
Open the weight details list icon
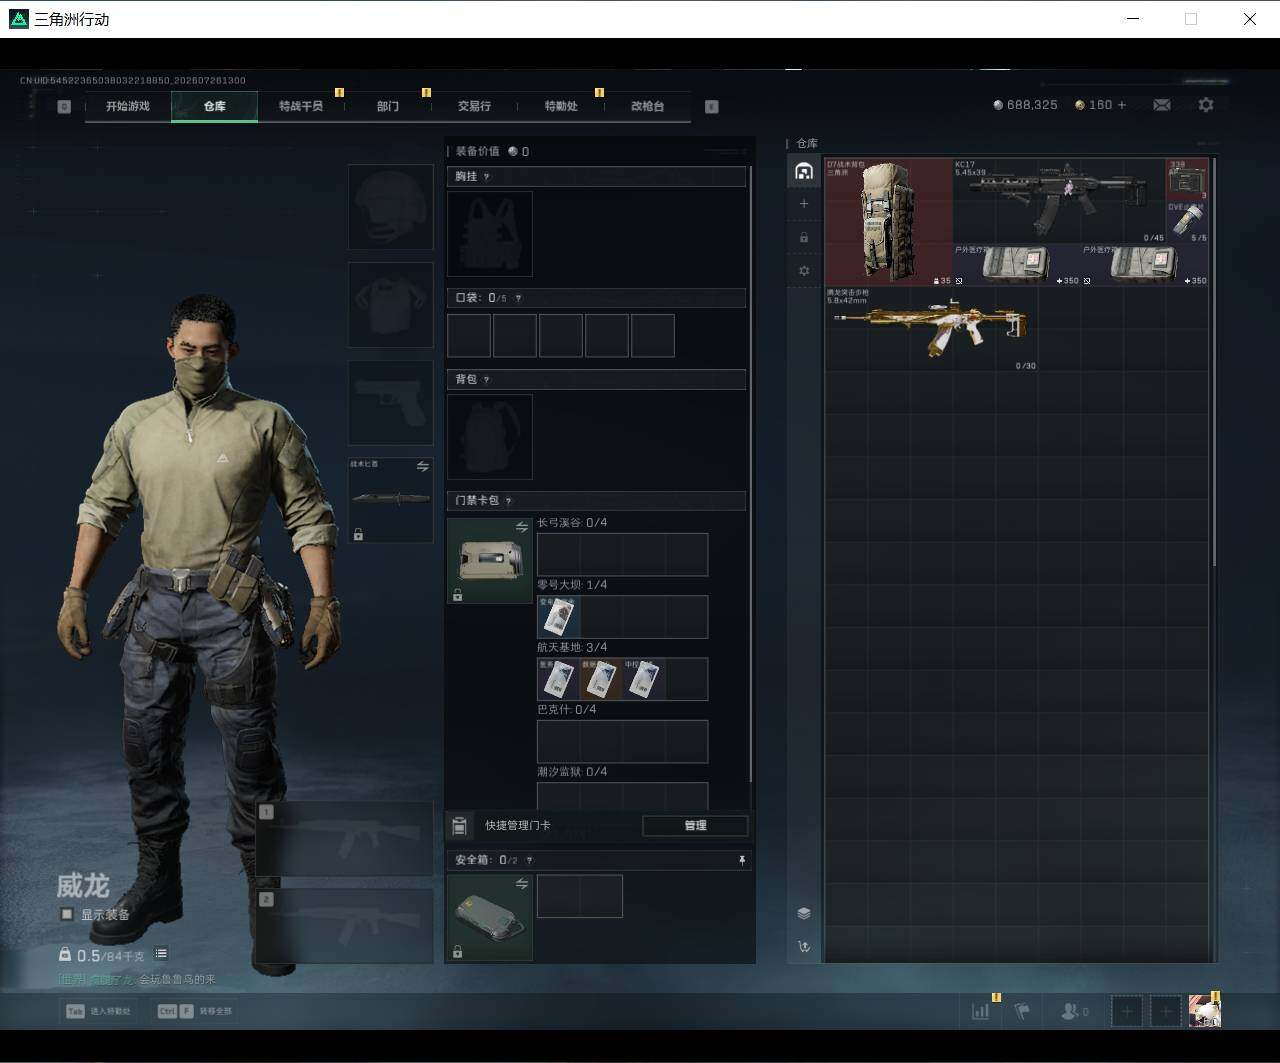click(x=161, y=954)
